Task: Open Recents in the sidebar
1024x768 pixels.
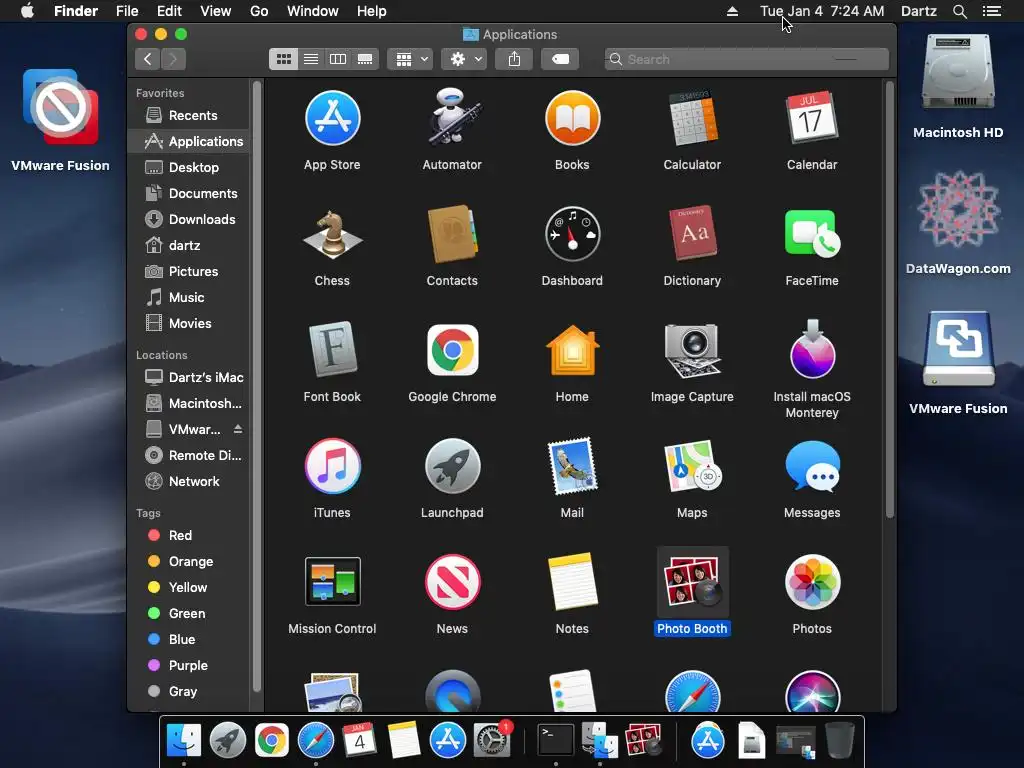Action: coord(189,116)
